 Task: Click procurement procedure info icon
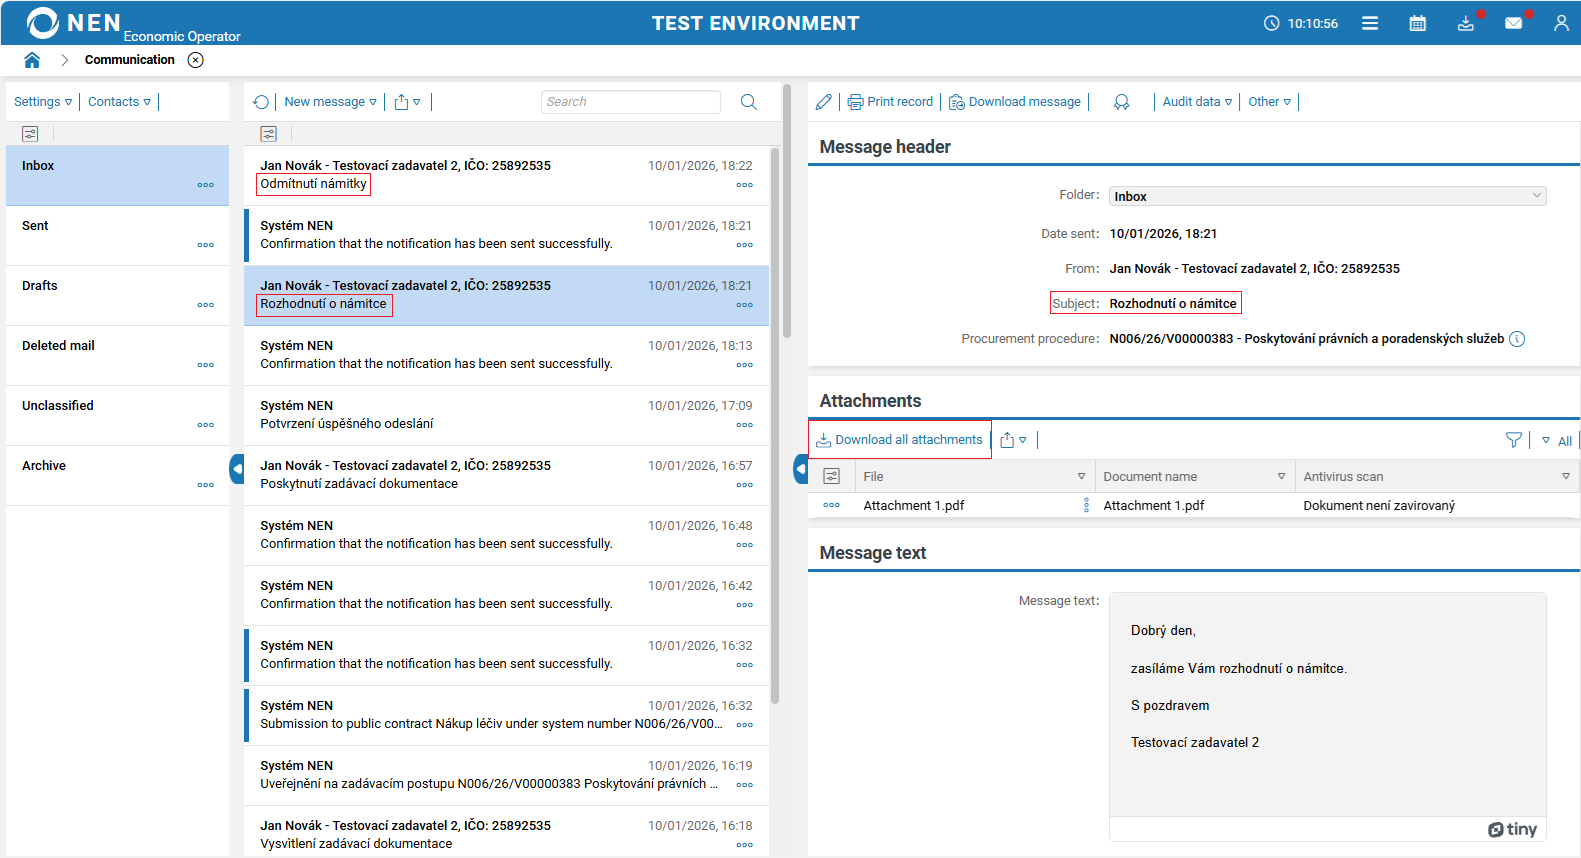coord(1517,339)
